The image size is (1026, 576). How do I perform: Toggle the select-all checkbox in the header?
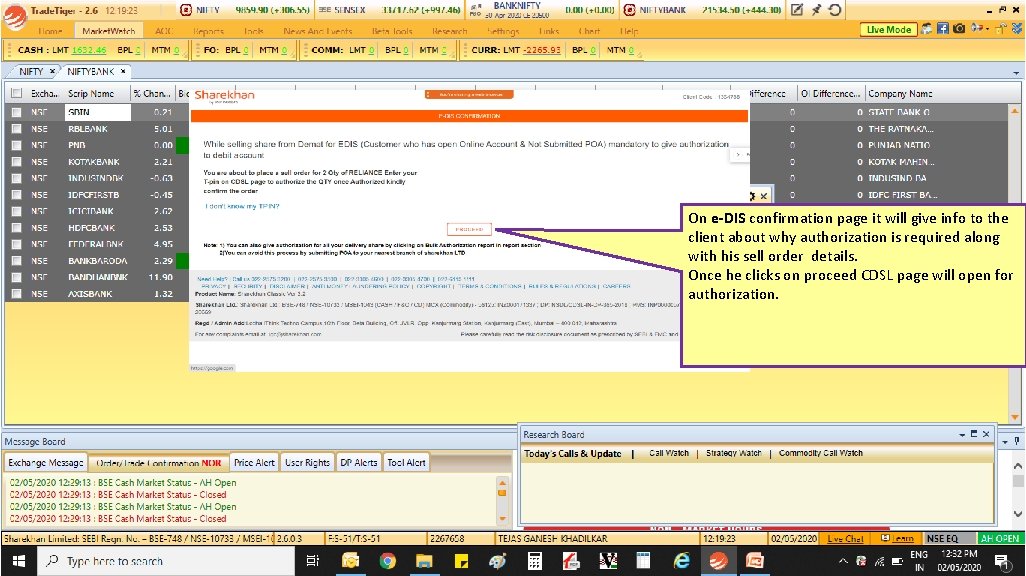[16, 94]
